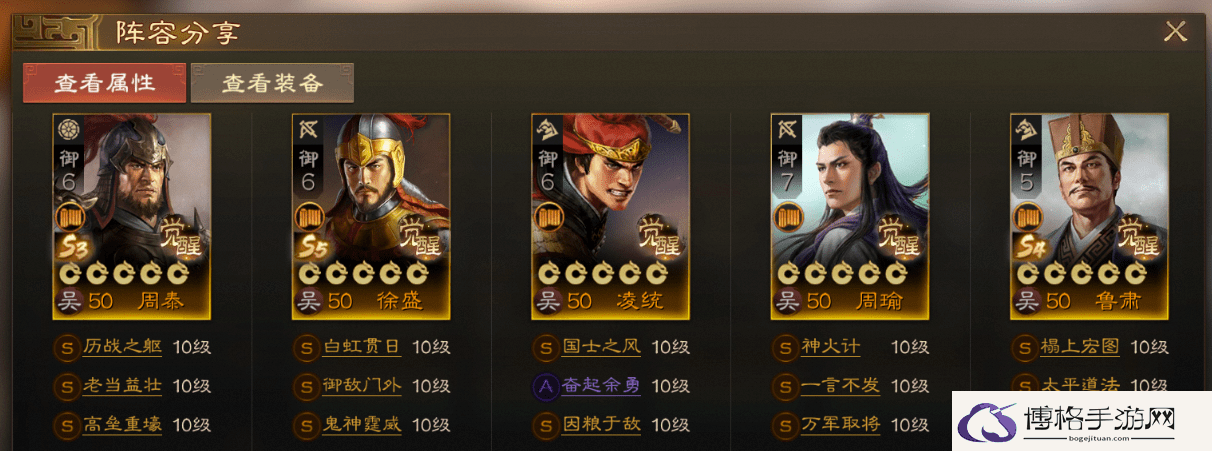Select 鲁肃 hero card
The image size is (1212, 451).
click(x=1089, y=216)
